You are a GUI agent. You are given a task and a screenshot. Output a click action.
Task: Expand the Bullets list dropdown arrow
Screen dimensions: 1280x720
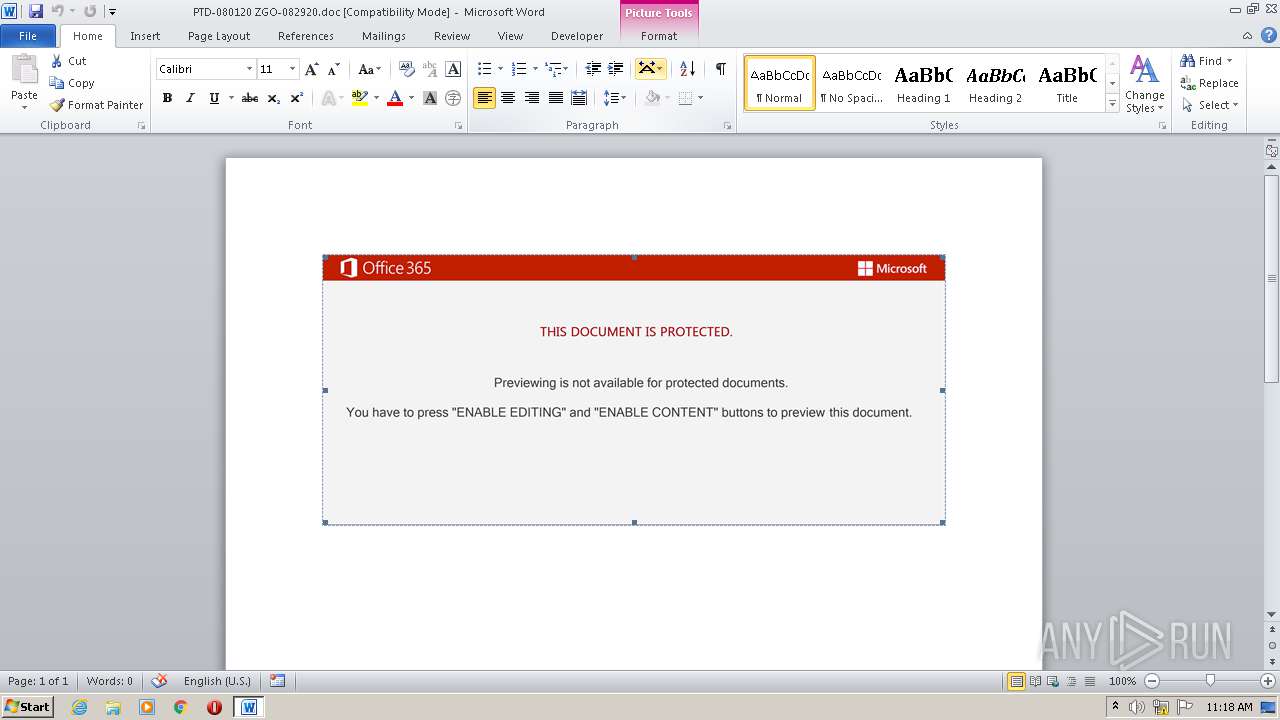pyautogui.click(x=500, y=69)
